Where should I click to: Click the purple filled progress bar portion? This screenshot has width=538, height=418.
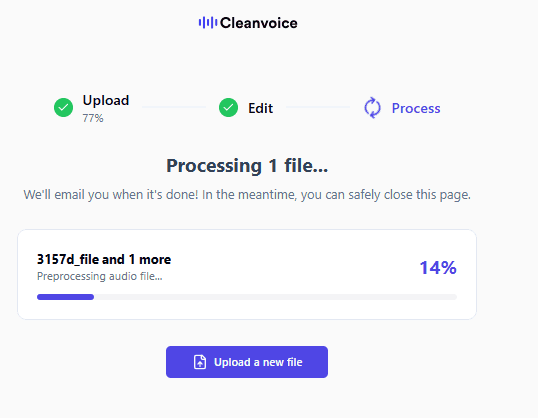coord(66,297)
